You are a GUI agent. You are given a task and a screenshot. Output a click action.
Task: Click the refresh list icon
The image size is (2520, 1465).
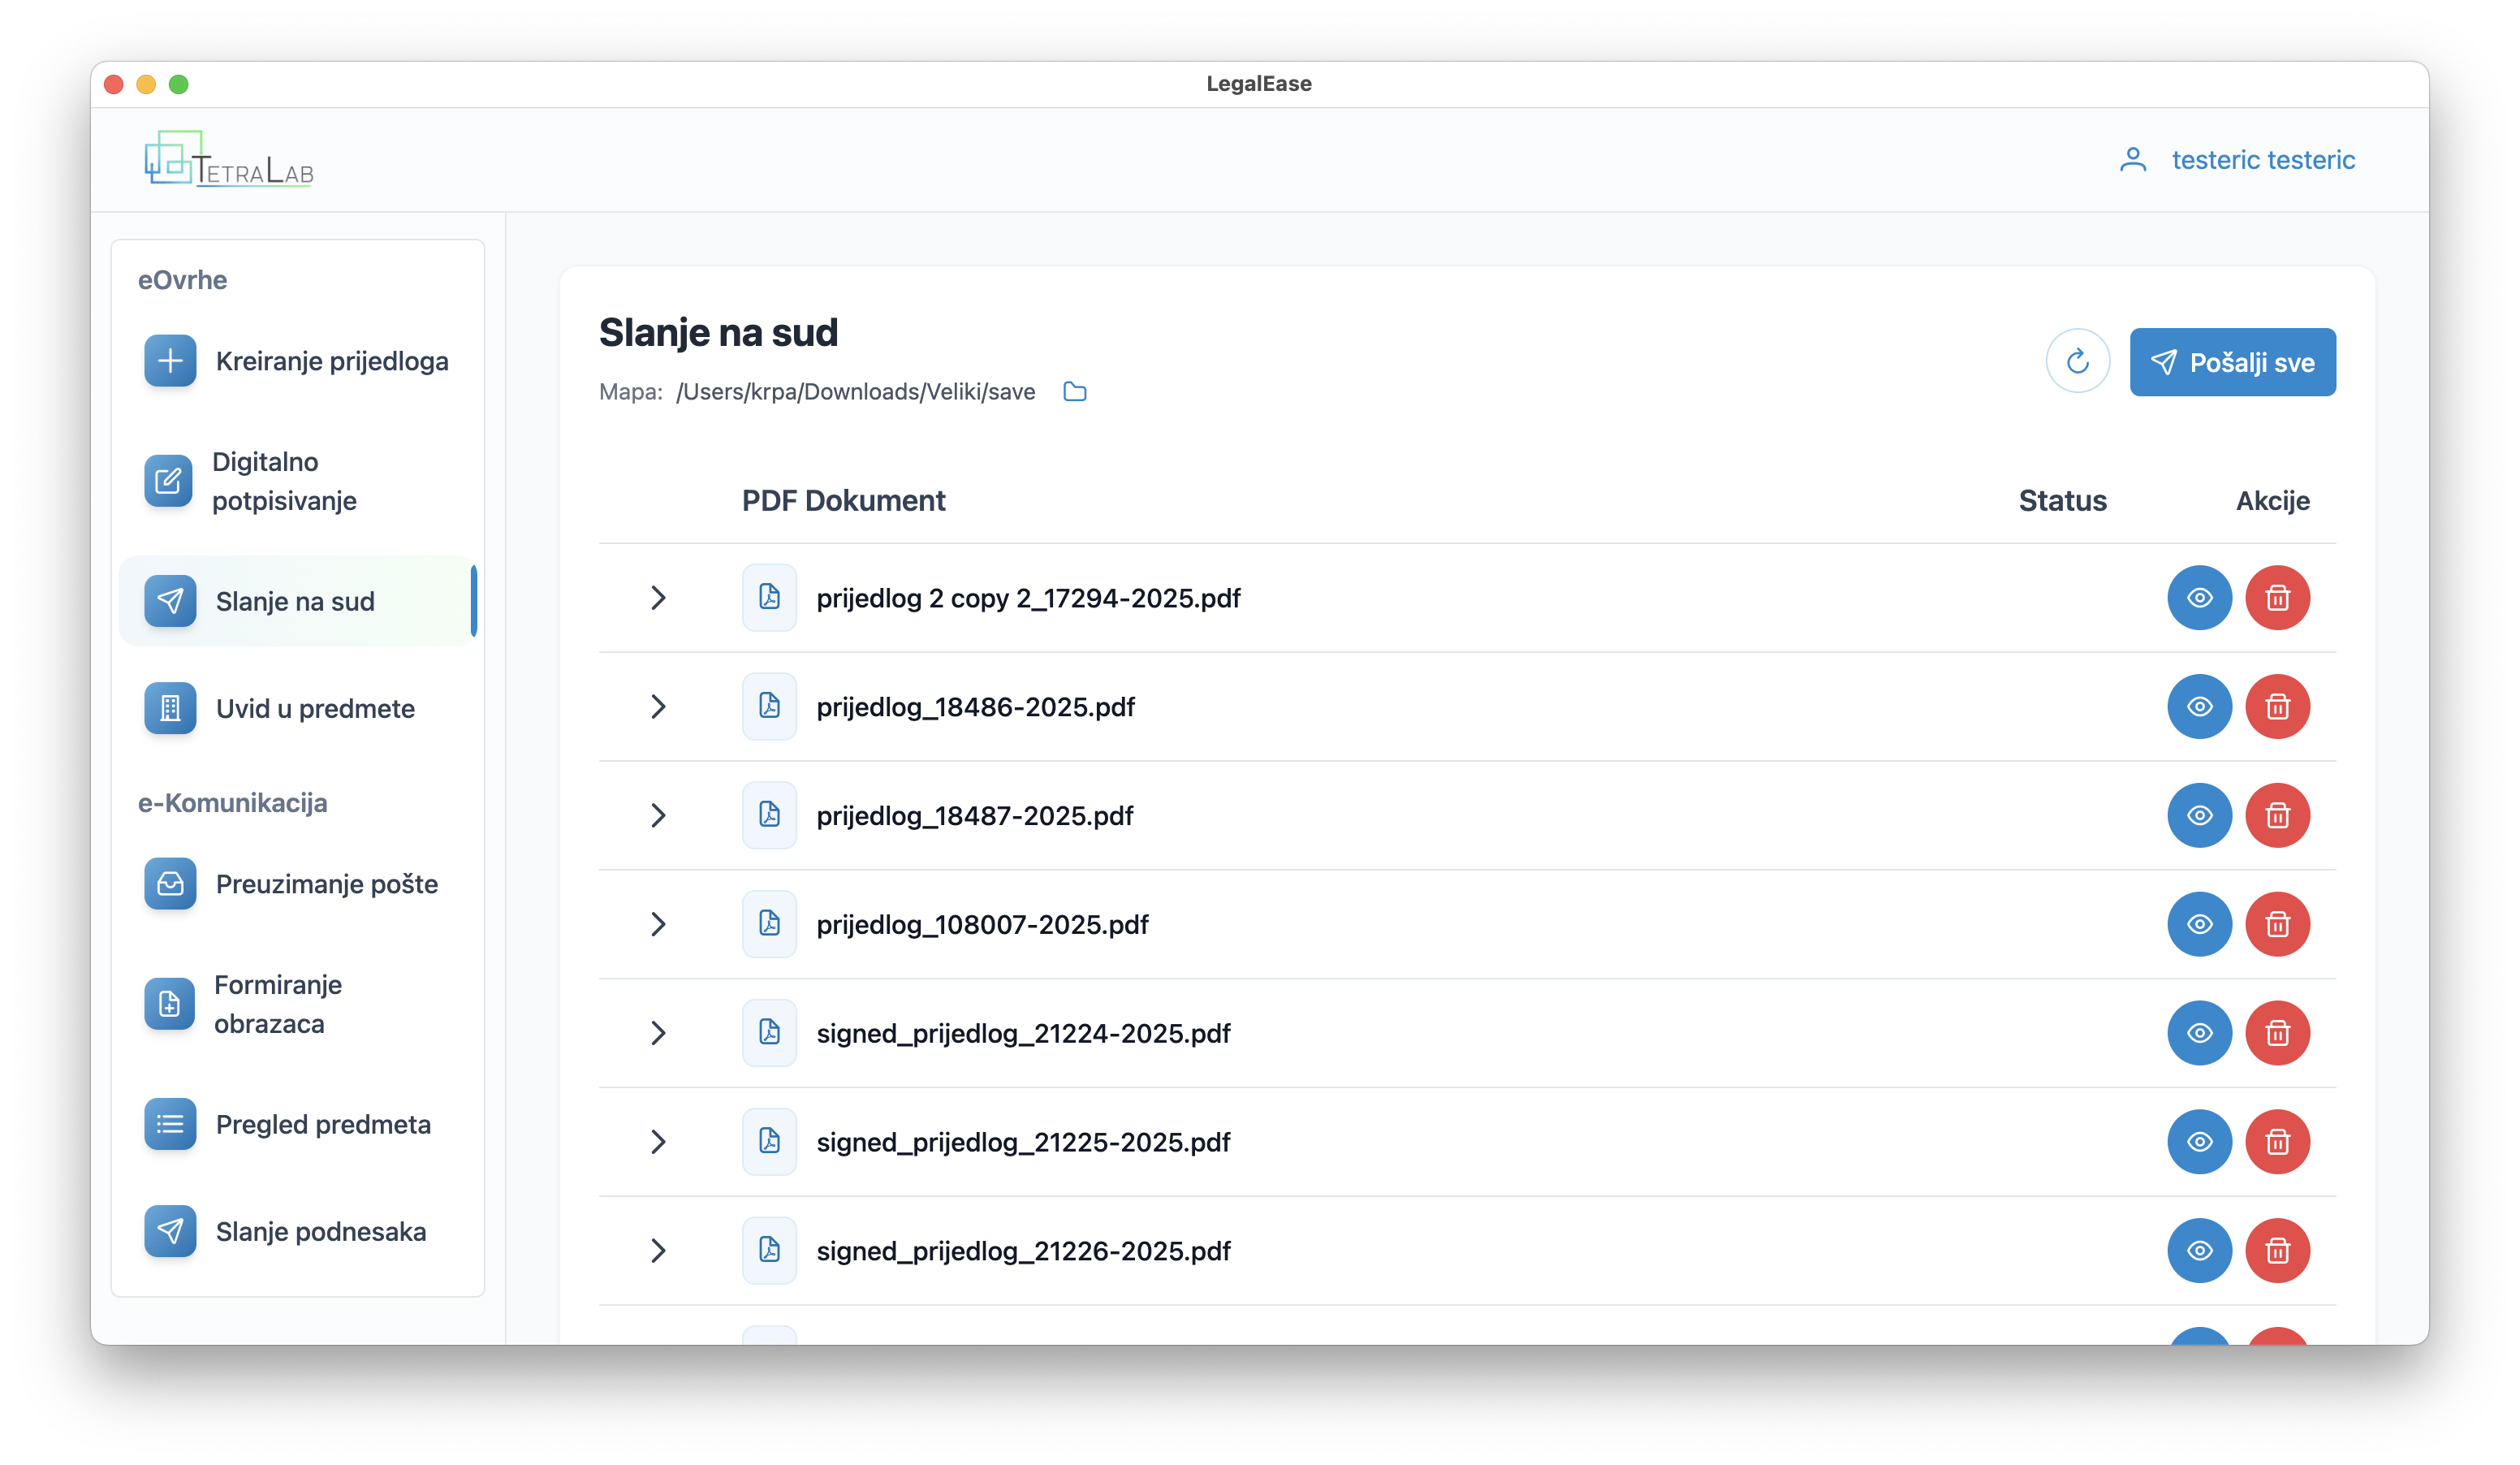[x=2077, y=361]
